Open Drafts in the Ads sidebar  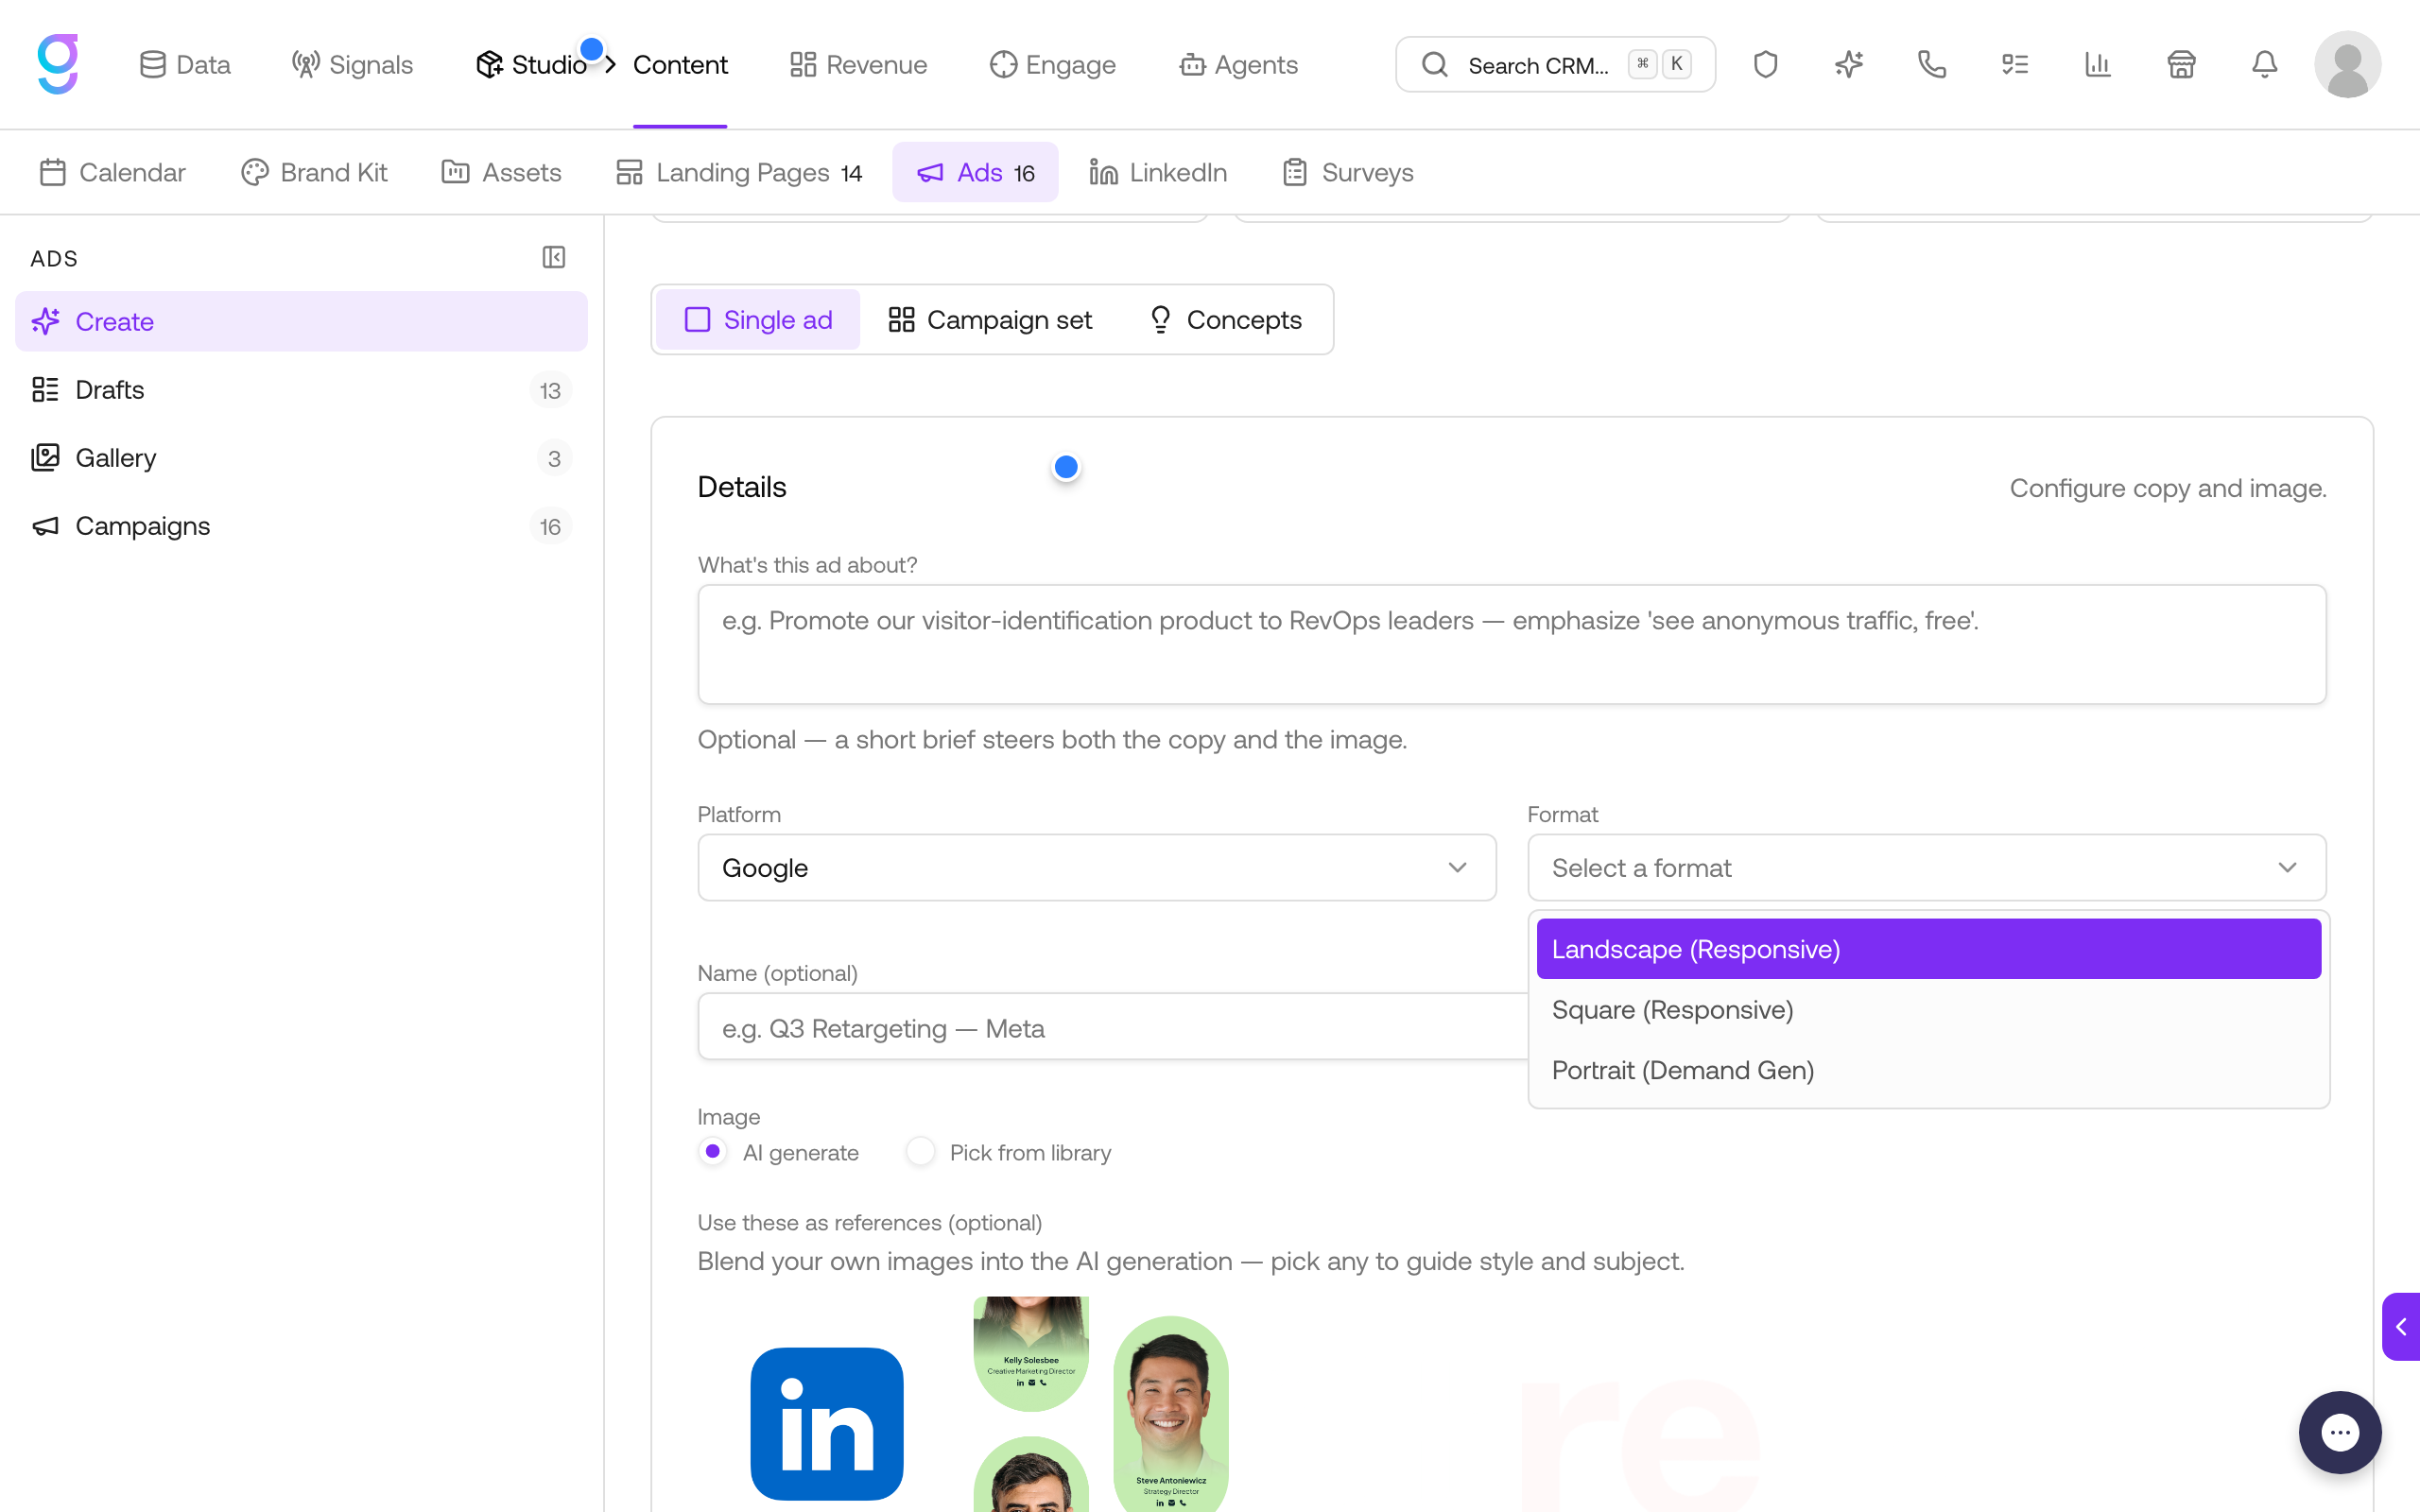301,389
